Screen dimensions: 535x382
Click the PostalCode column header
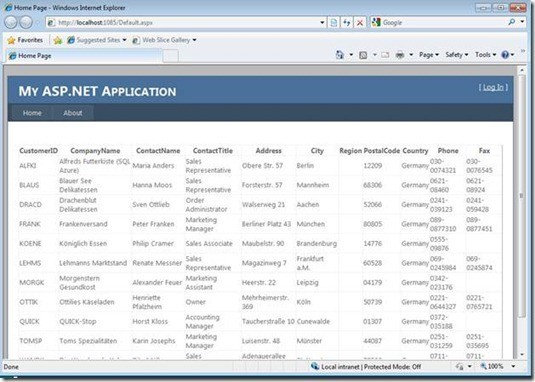[381, 151]
